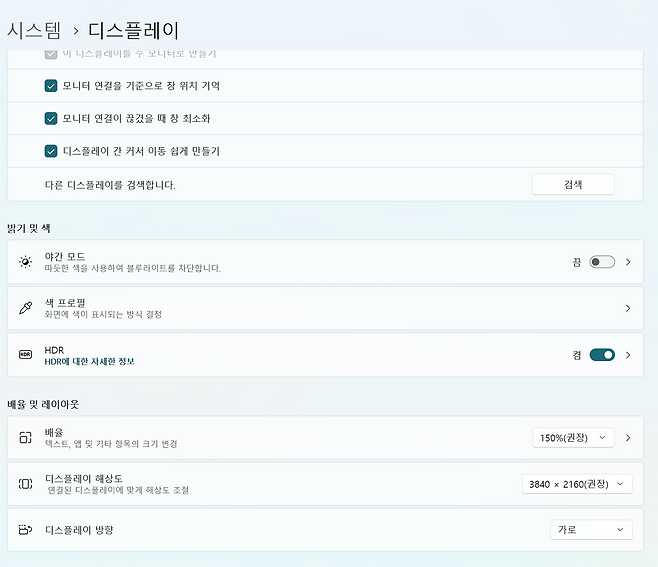Open the Color Profile (색 프로필) chevron
The image size is (658, 567).
point(628,308)
